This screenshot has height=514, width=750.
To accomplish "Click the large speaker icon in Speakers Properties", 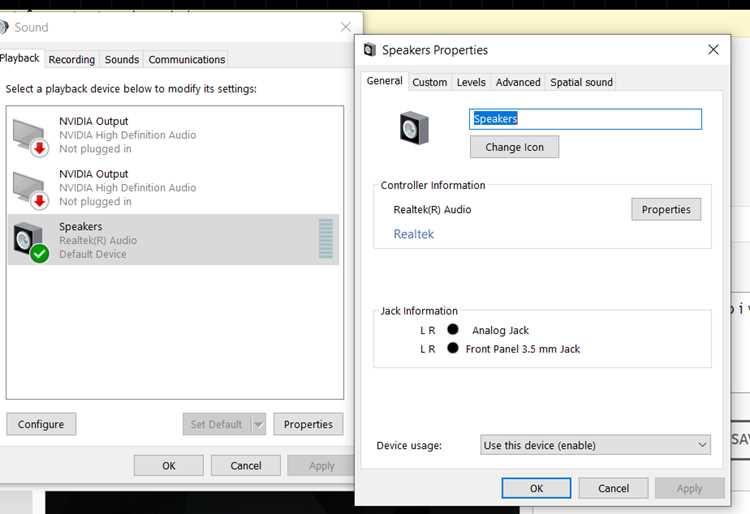I will [x=414, y=128].
